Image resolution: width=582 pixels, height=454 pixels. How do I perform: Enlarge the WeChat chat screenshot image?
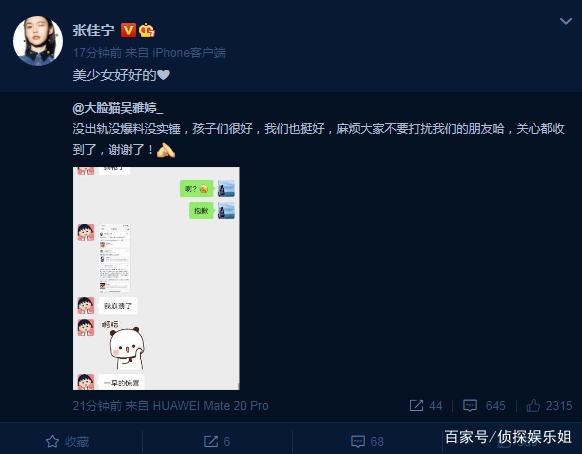click(156, 278)
